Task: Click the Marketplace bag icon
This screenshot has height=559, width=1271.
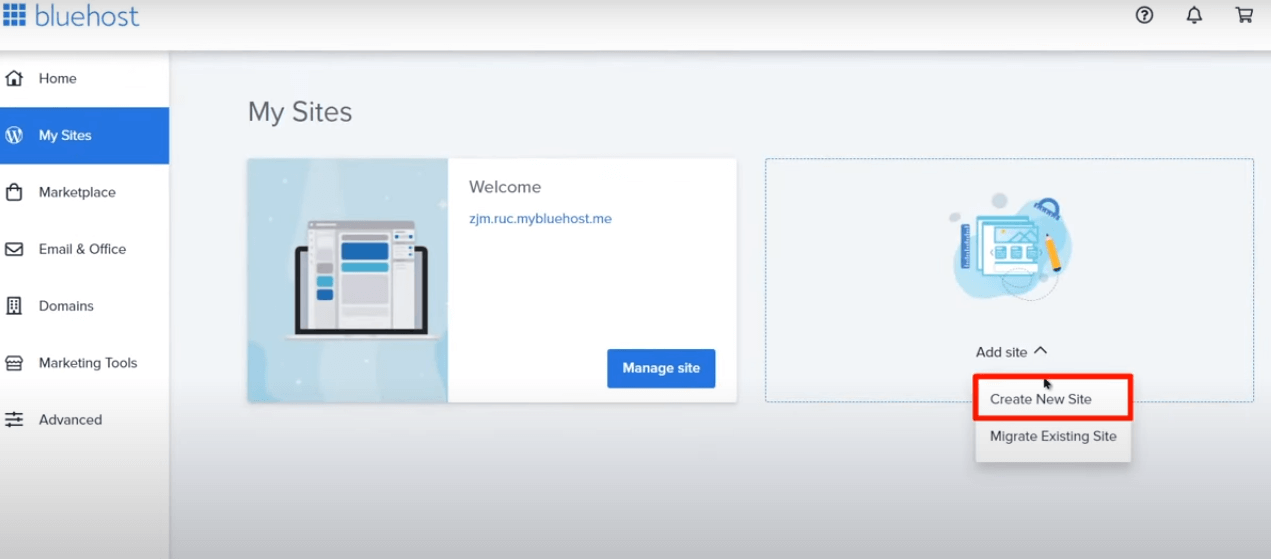Action: coord(14,192)
